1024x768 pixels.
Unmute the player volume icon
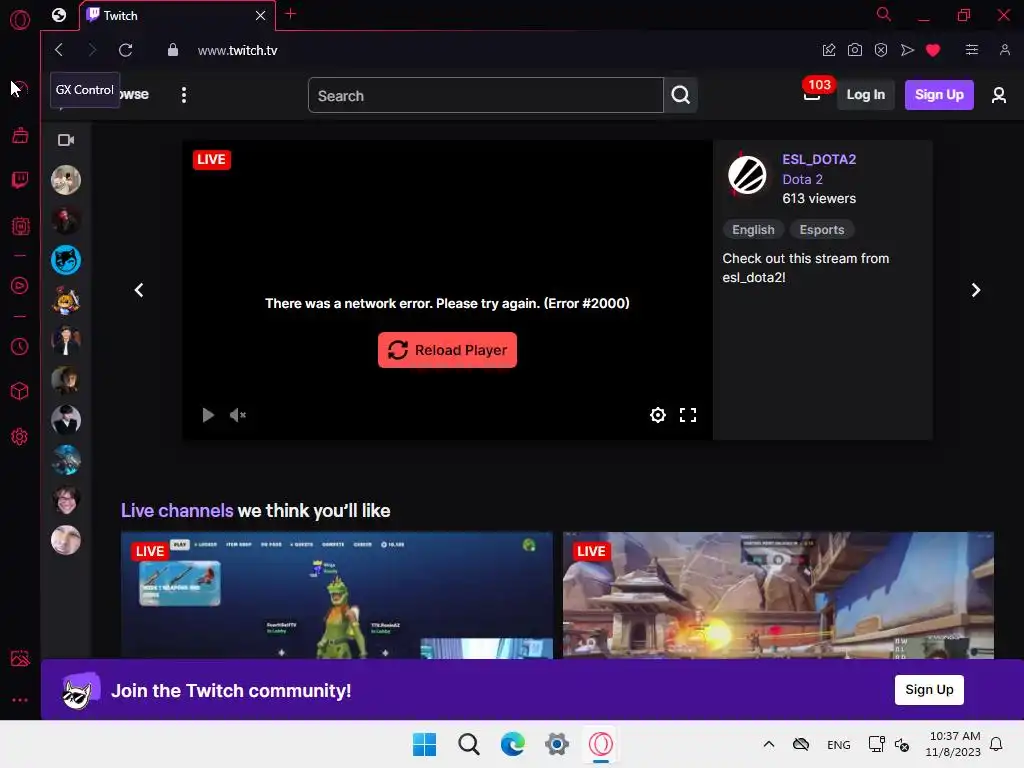pos(238,415)
